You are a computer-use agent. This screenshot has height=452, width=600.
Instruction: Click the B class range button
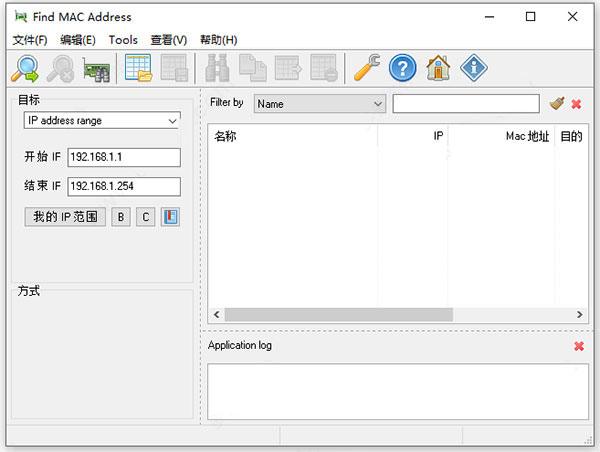pyautogui.click(x=121, y=217)
